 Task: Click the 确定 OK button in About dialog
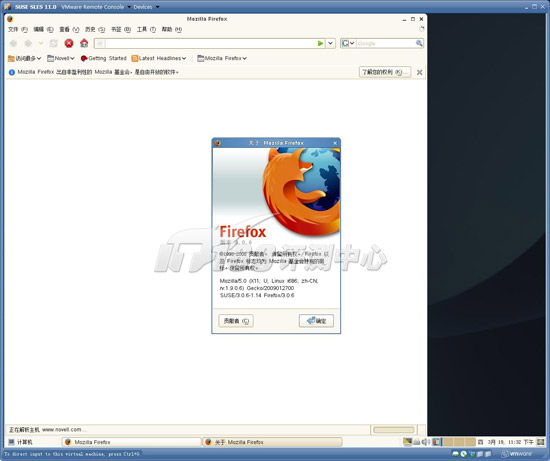point(316,321)
